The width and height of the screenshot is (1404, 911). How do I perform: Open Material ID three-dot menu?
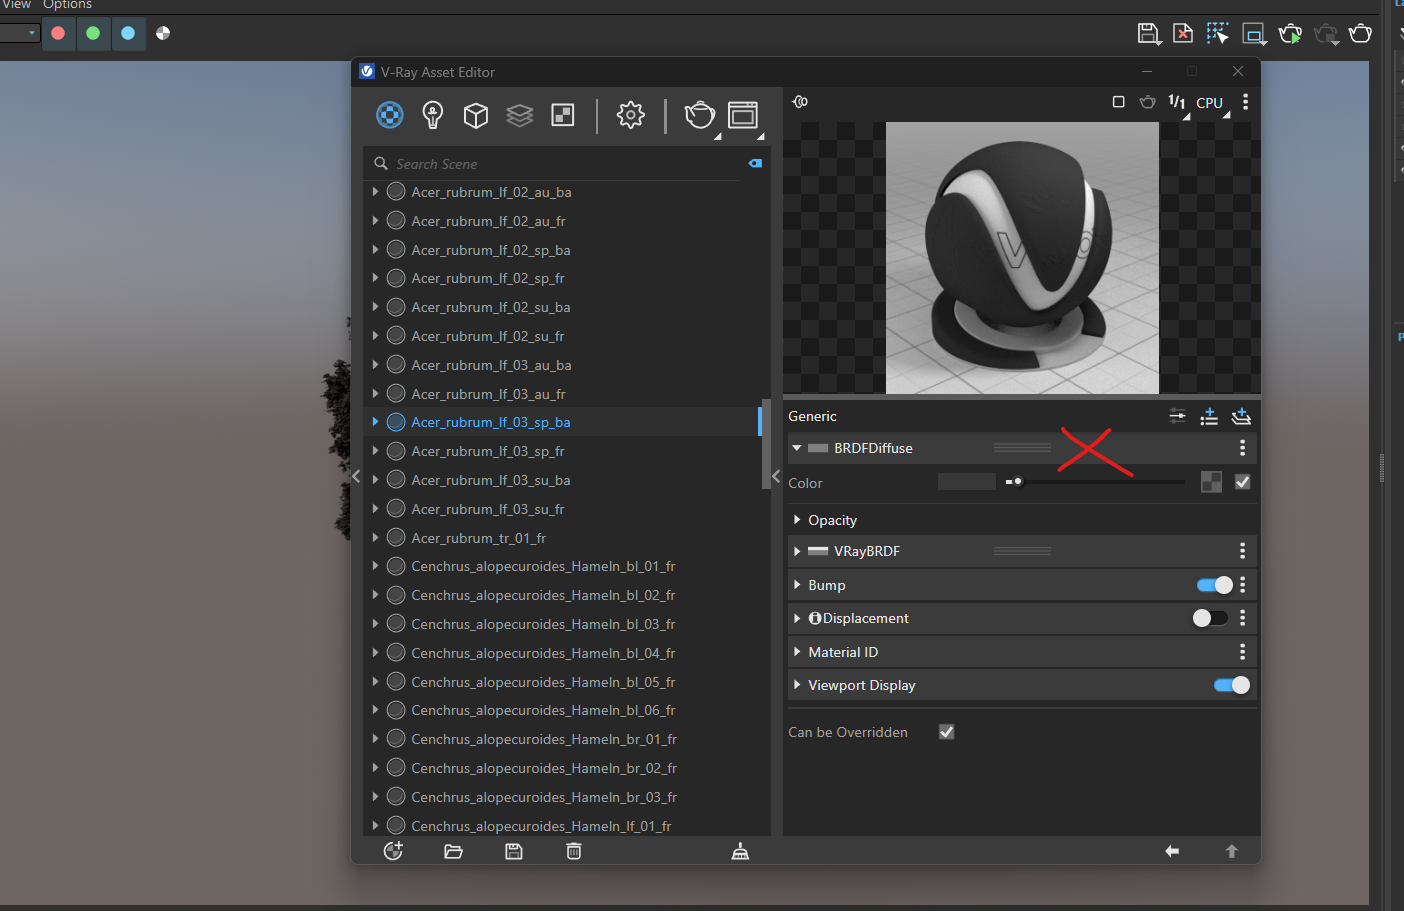pos(1243,652)
